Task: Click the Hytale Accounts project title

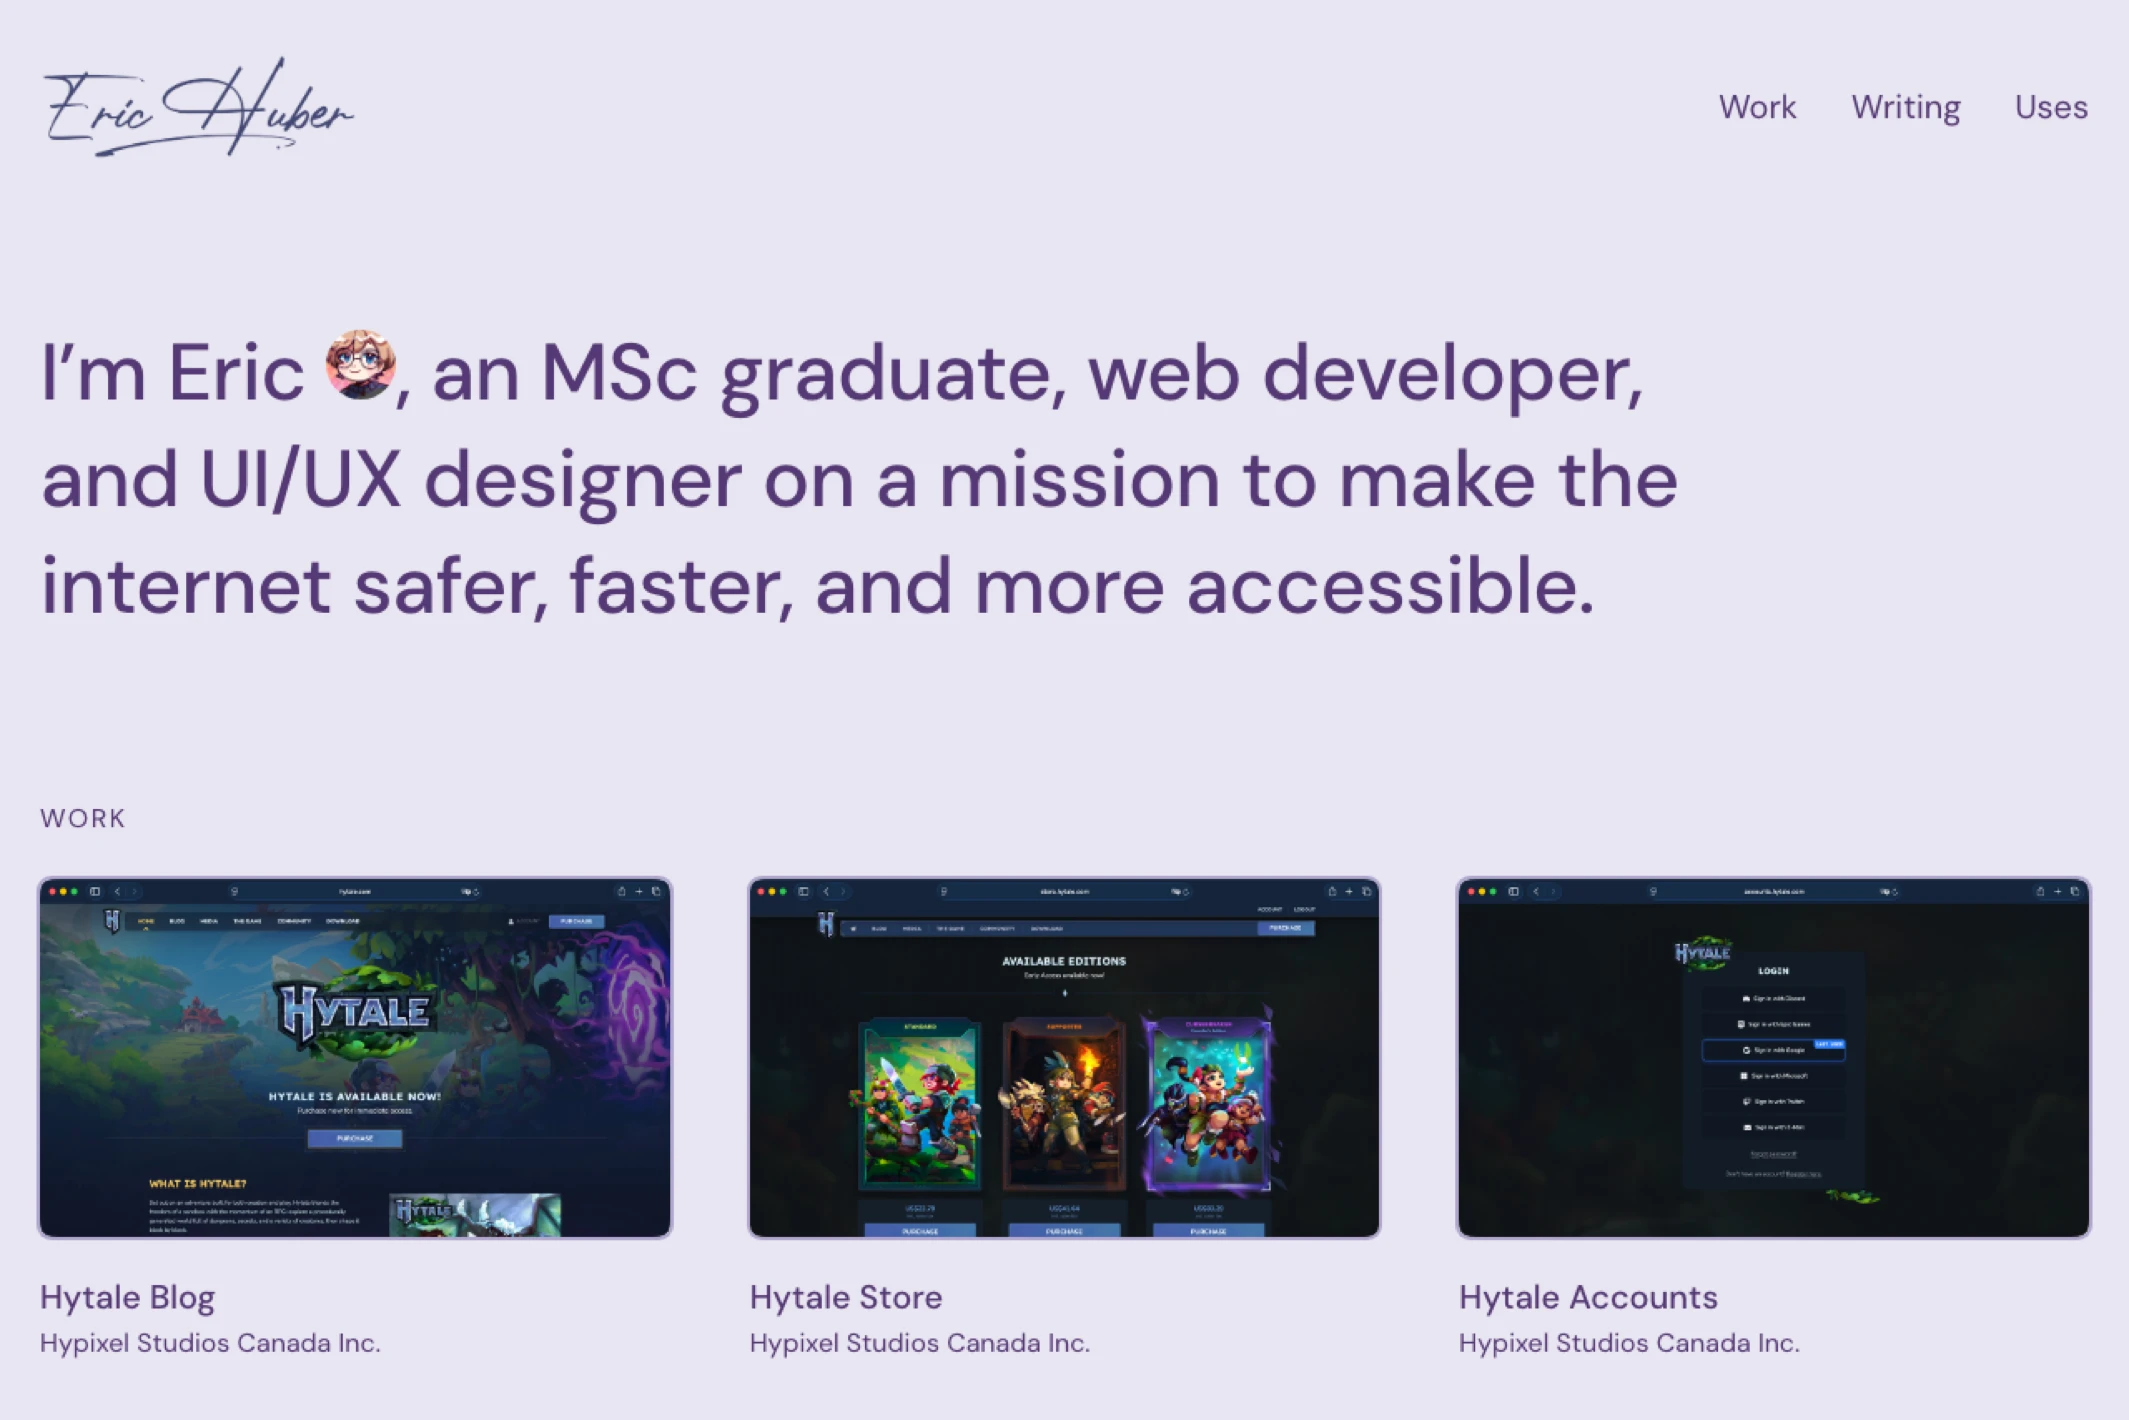Action: point(1588,1297)
